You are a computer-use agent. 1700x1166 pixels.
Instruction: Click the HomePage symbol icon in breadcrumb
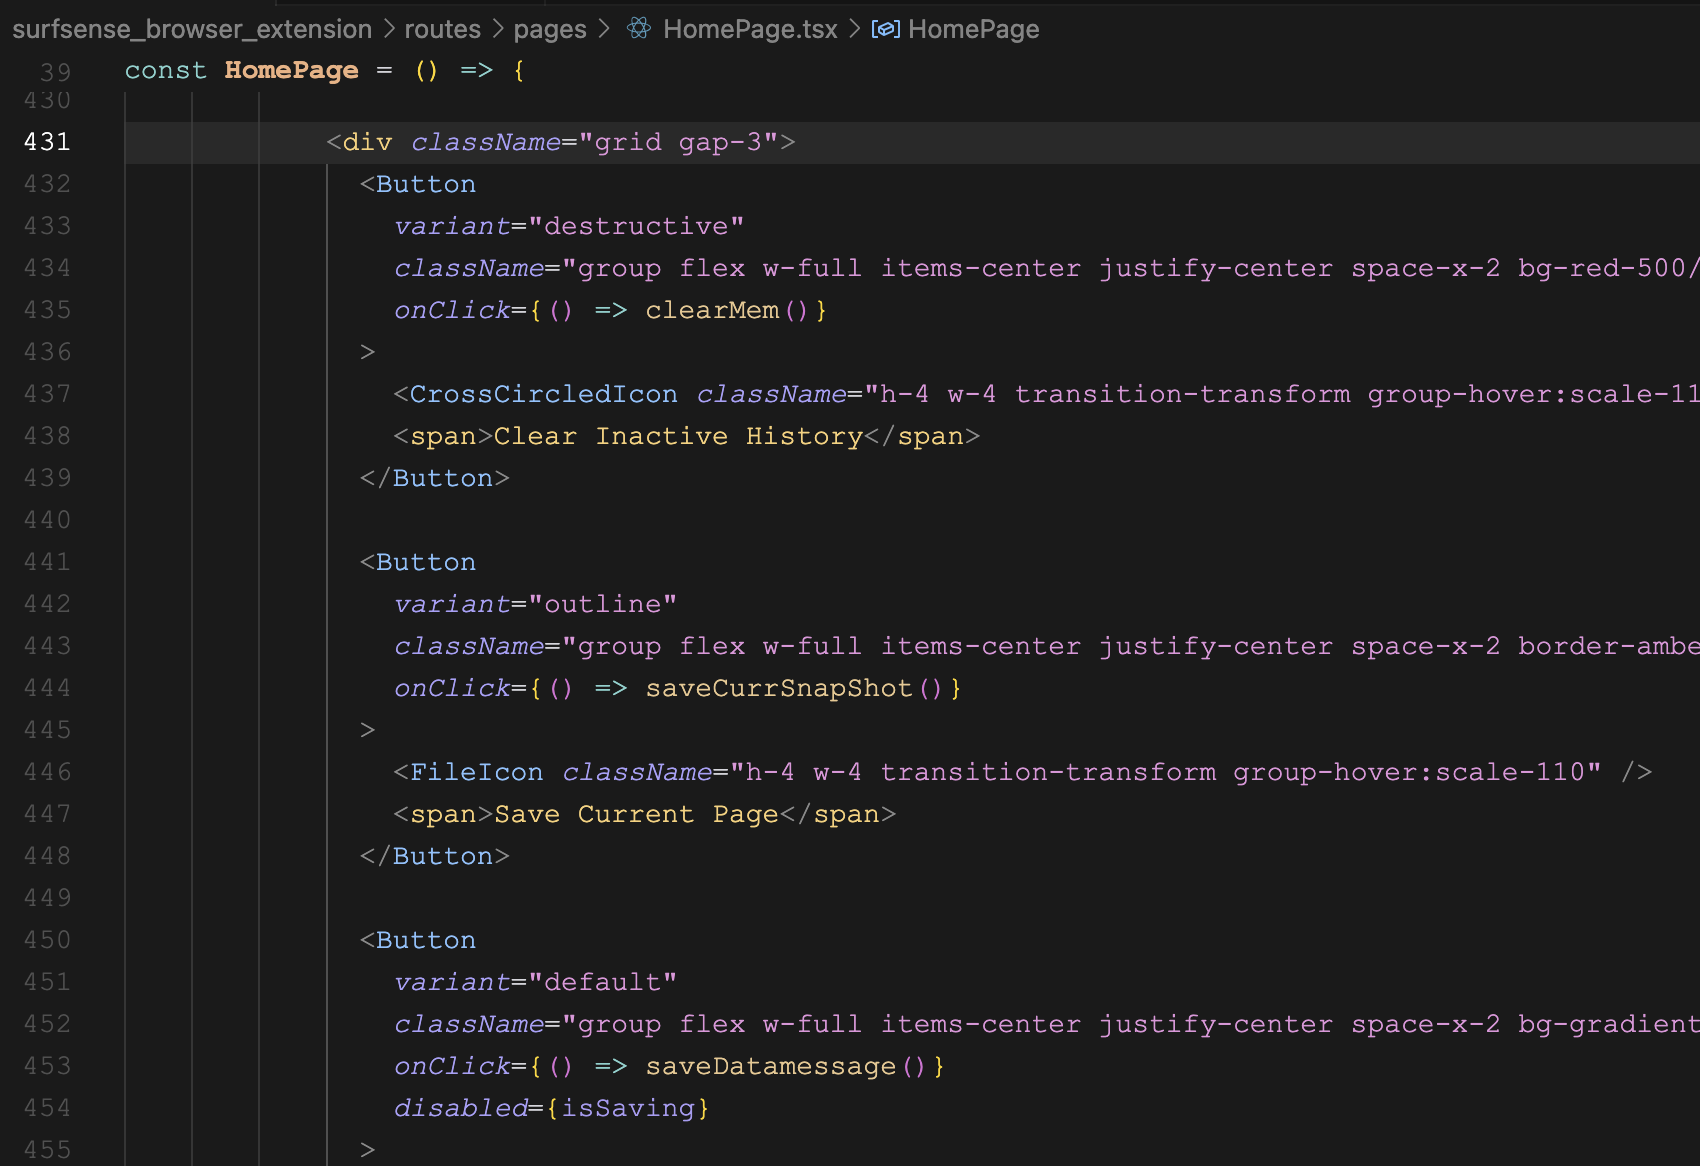coord(885,29)
